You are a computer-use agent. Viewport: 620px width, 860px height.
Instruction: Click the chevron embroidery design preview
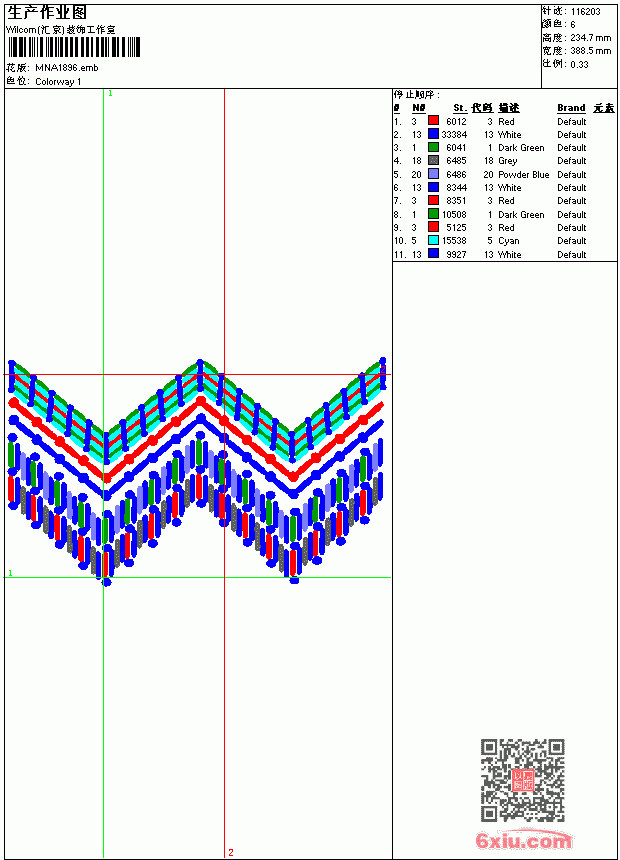198,472
